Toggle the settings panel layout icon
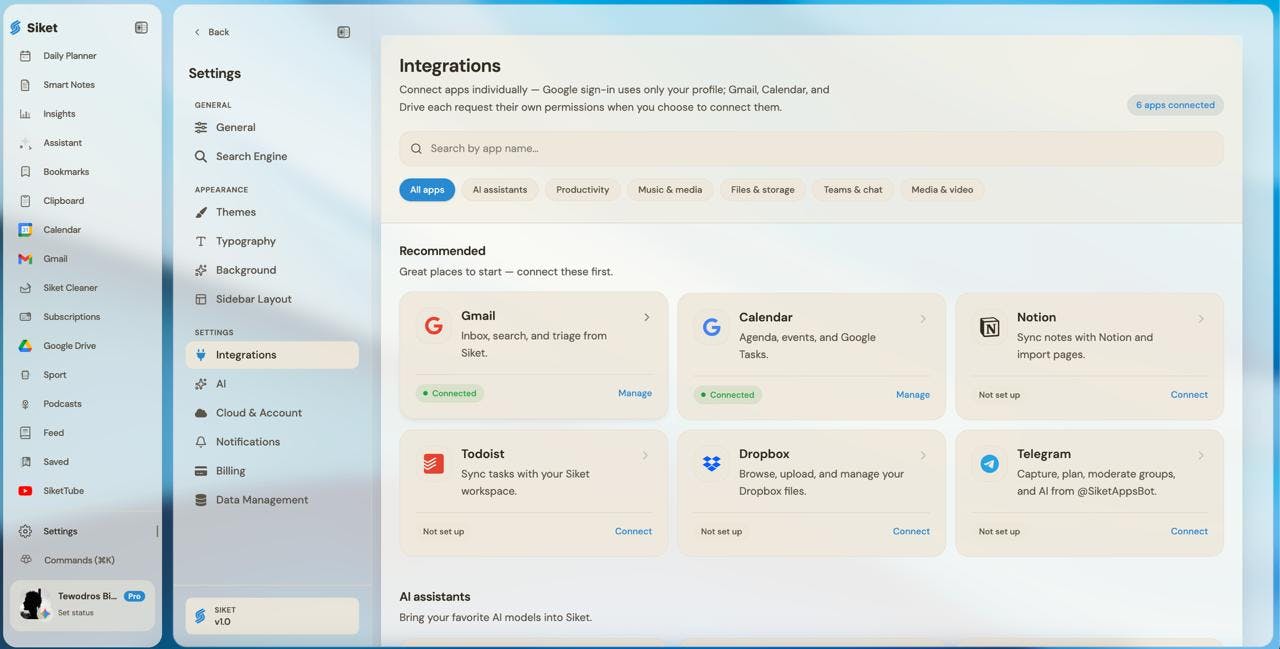This screenshot has height=649, width=1280. [344, 32]
